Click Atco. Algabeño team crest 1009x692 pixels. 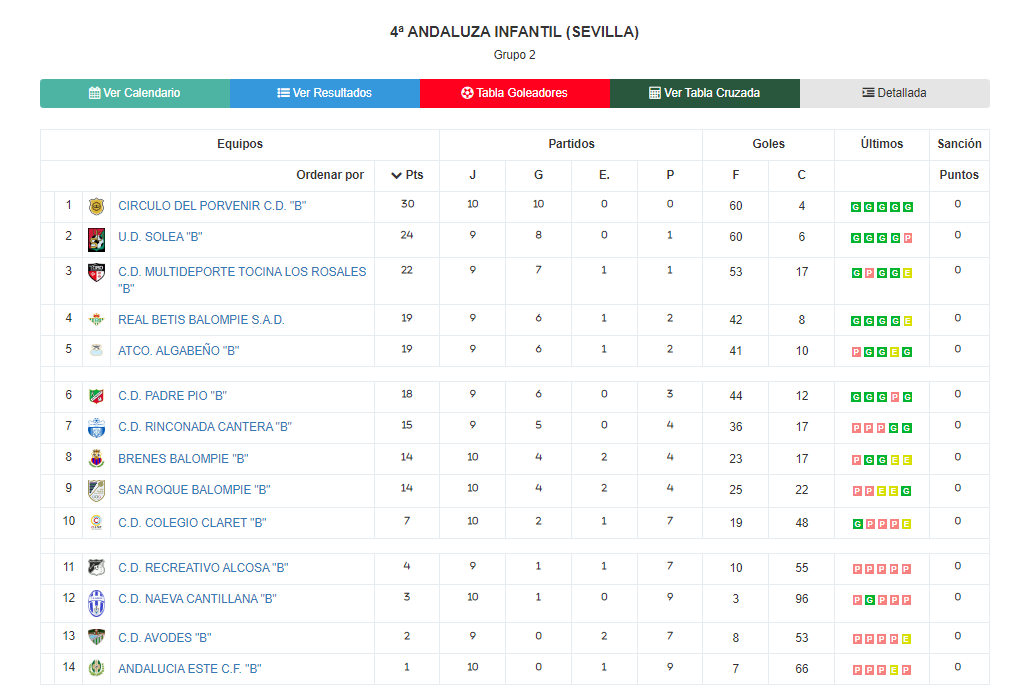pyautogui.click(x=97, y=350)
